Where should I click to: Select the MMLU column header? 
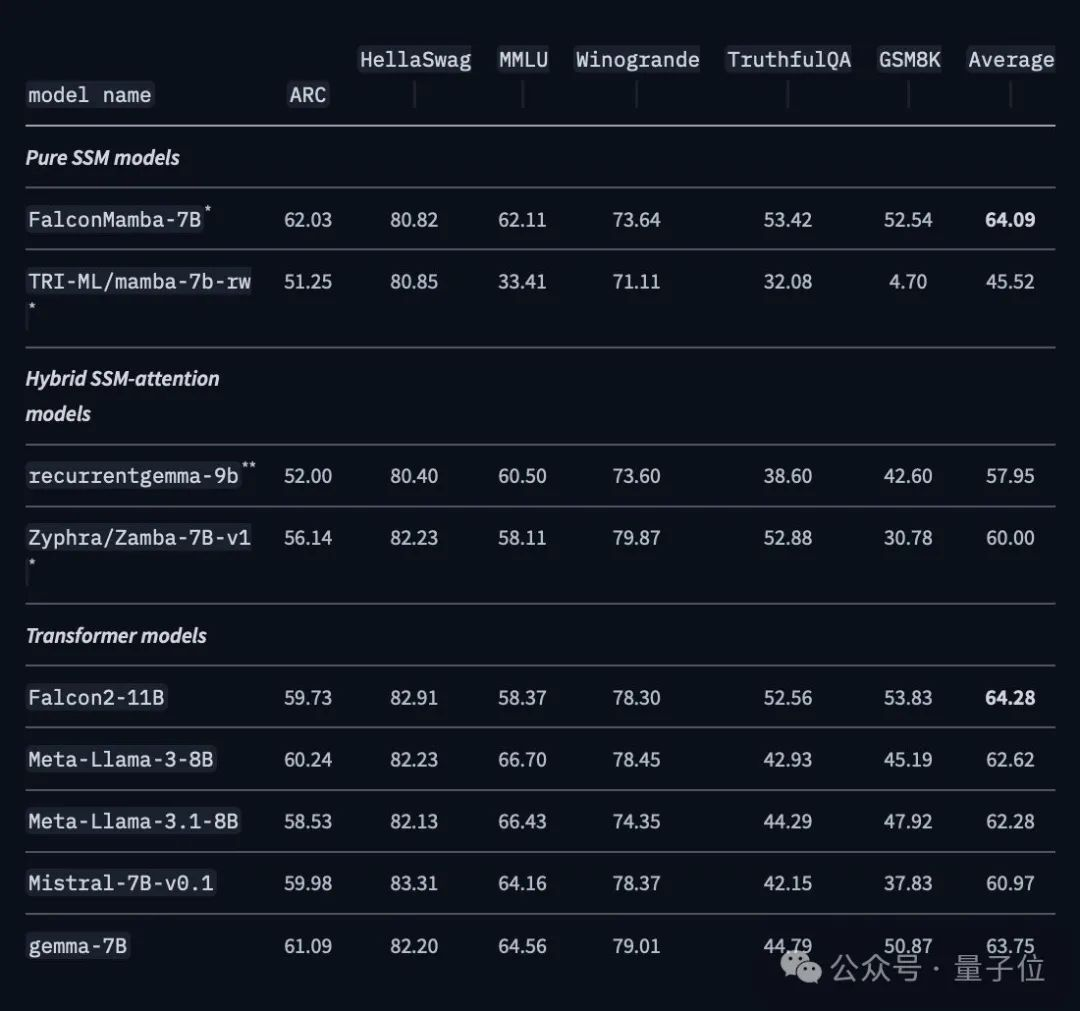[x=523, y=60]
